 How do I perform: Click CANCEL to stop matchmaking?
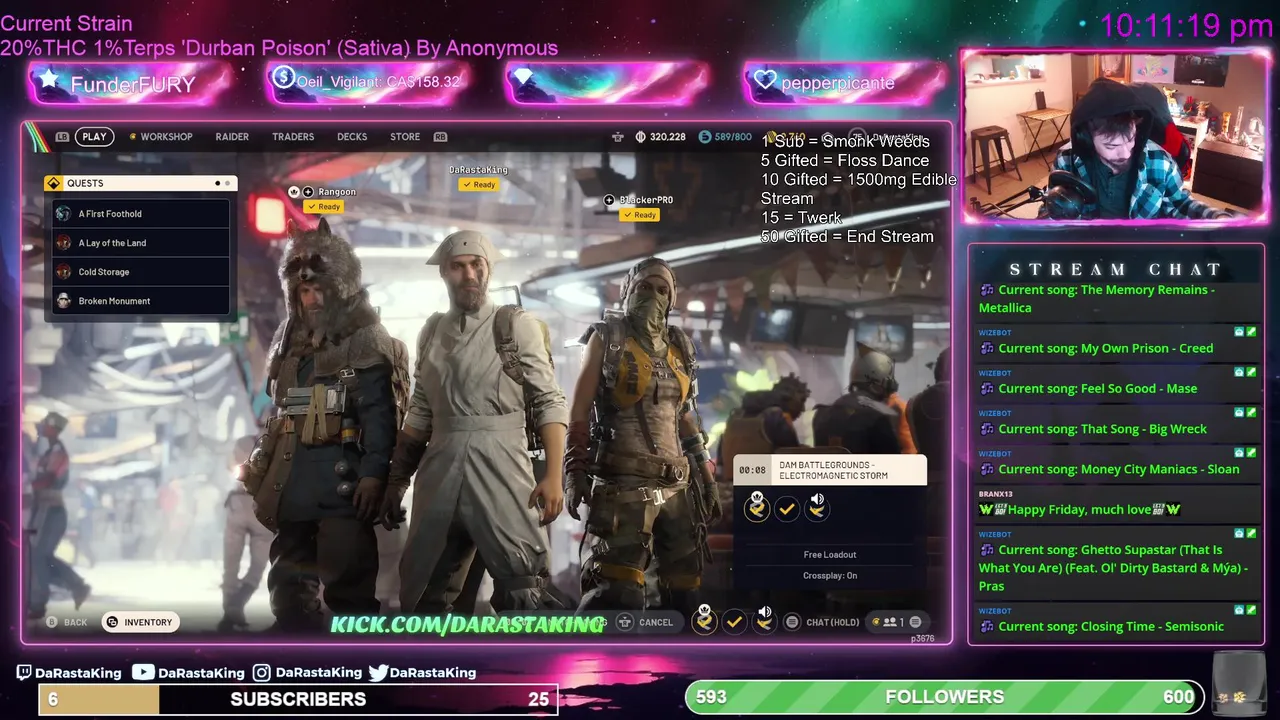[656, 622]
